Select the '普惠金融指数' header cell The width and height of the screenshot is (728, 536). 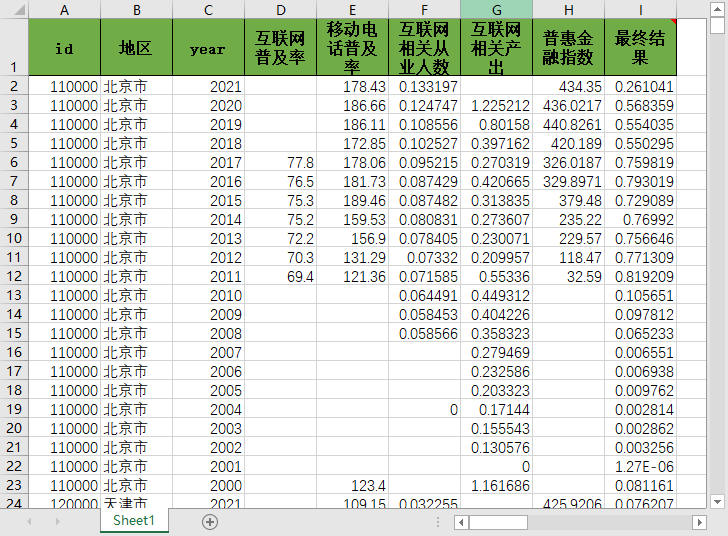tap(568, 47)
